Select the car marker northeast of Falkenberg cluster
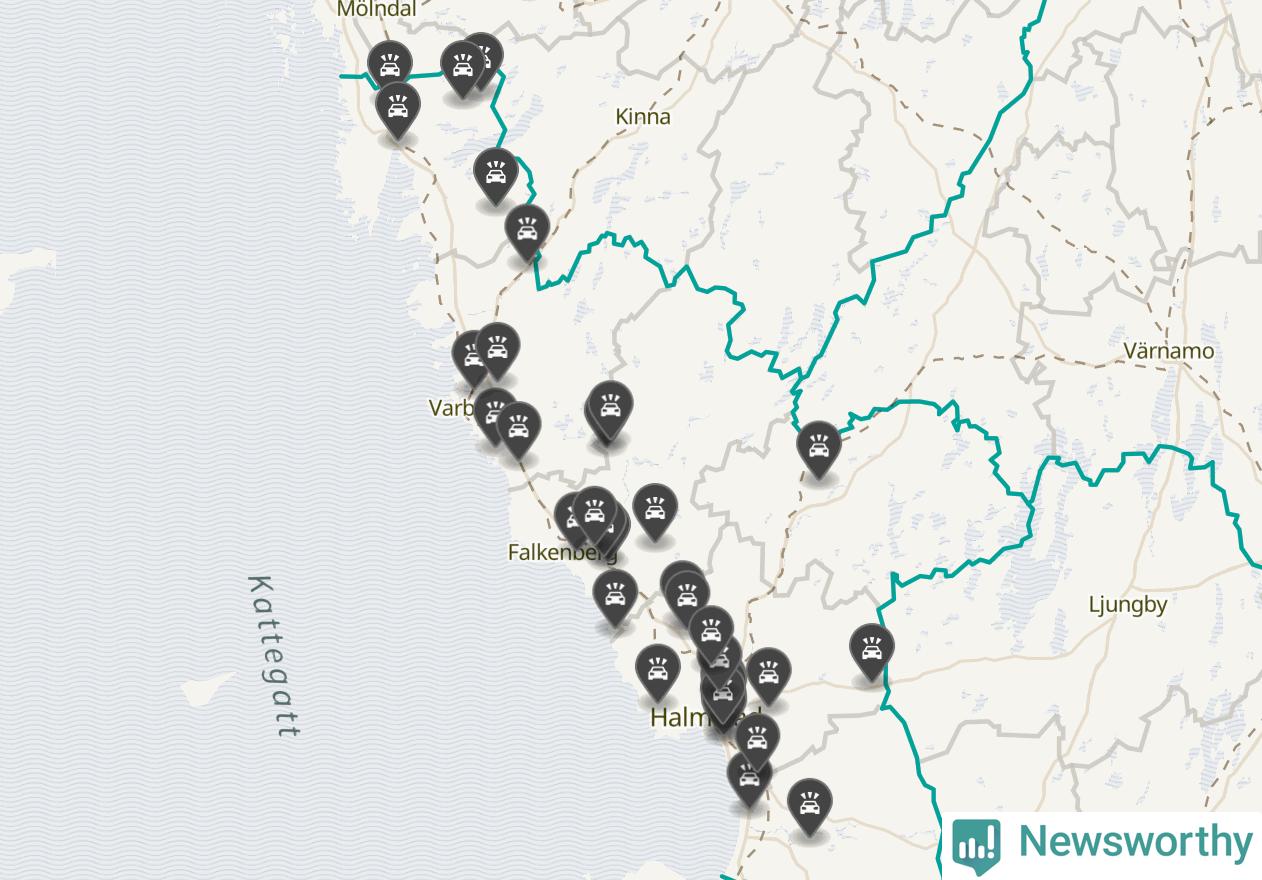 click(x=654, y=510)
